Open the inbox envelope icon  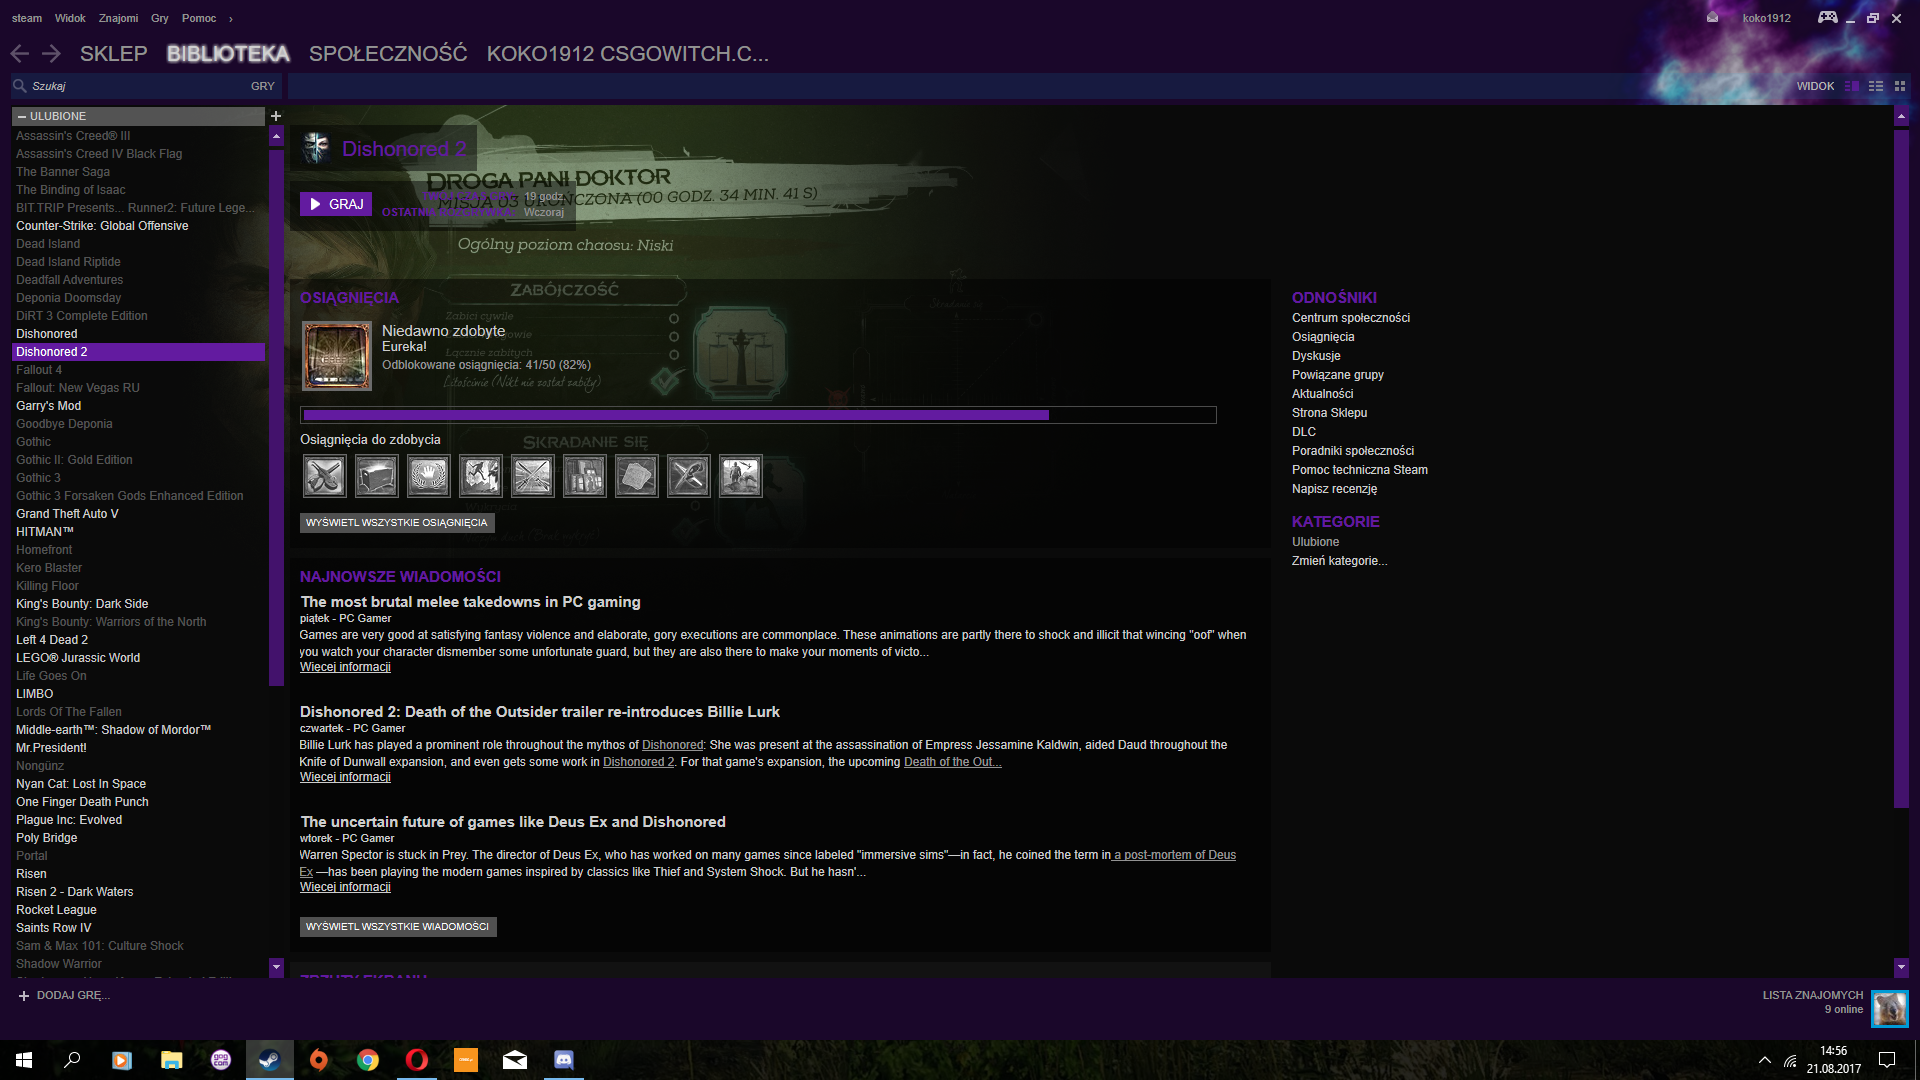point(1712,18)
